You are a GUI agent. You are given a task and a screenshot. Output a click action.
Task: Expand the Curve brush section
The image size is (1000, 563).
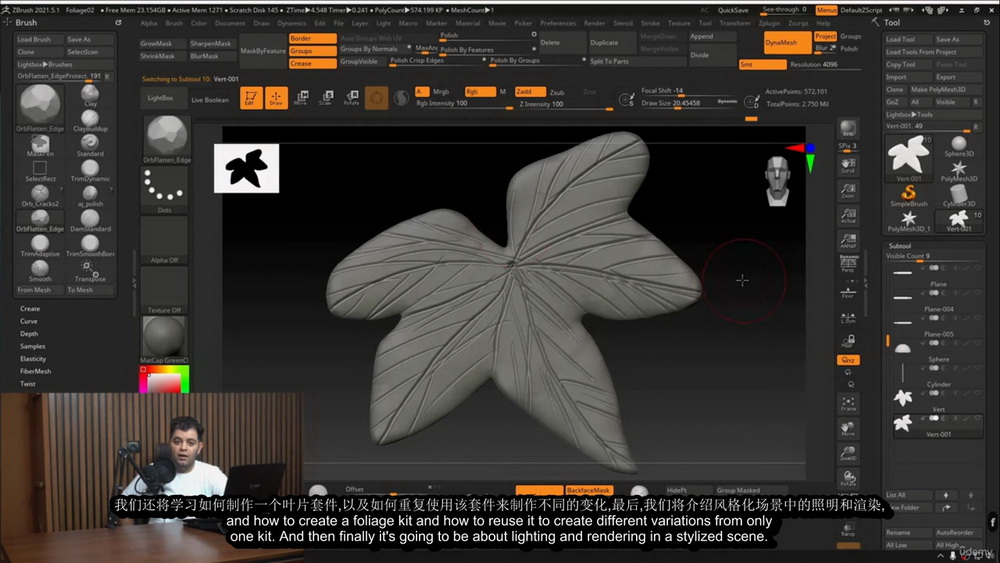pyautogui.click(x=29, y=321)
